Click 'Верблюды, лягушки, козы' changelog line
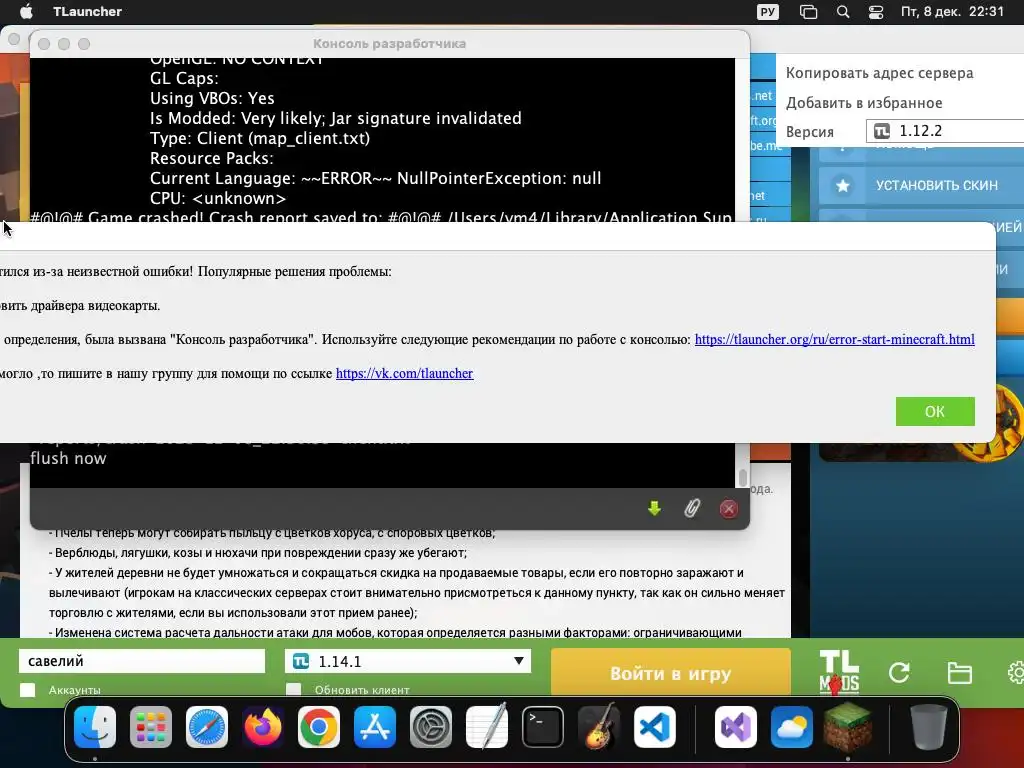The height and width of the screenshot is (768, 1024). pyautogui.click(x=258, y=553)
